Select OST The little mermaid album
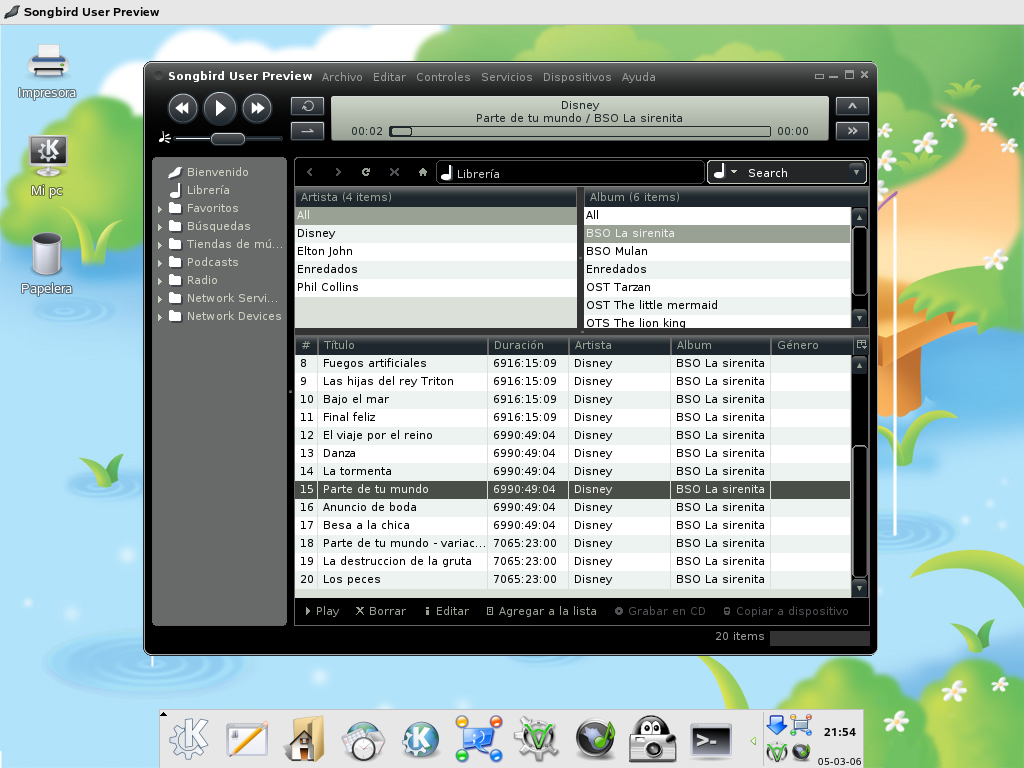1024x768 pixels. tap(717, 305)
